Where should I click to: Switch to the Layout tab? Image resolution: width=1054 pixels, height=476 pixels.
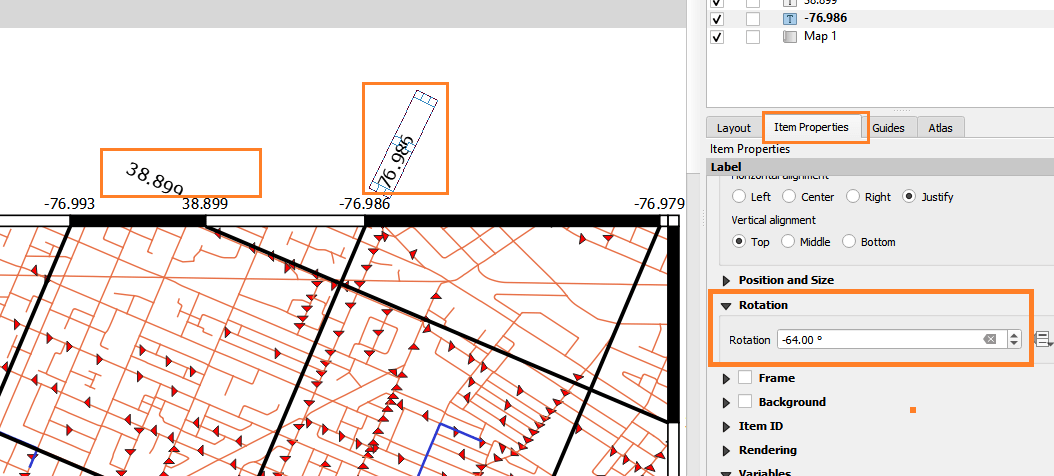[x=733, y=128]
